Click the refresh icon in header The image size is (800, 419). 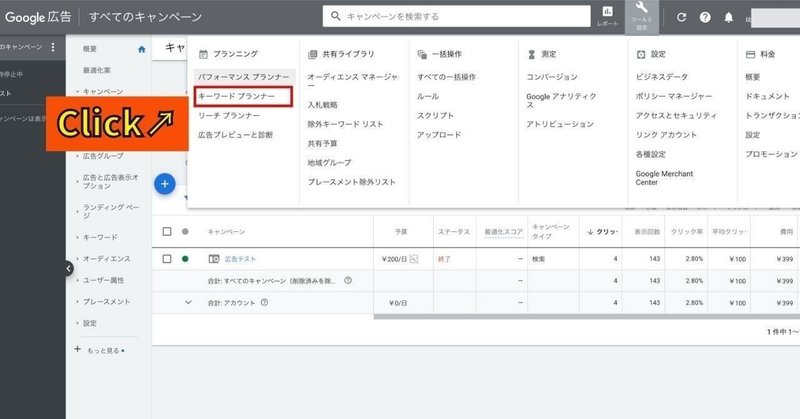click(x=681, y=17)
